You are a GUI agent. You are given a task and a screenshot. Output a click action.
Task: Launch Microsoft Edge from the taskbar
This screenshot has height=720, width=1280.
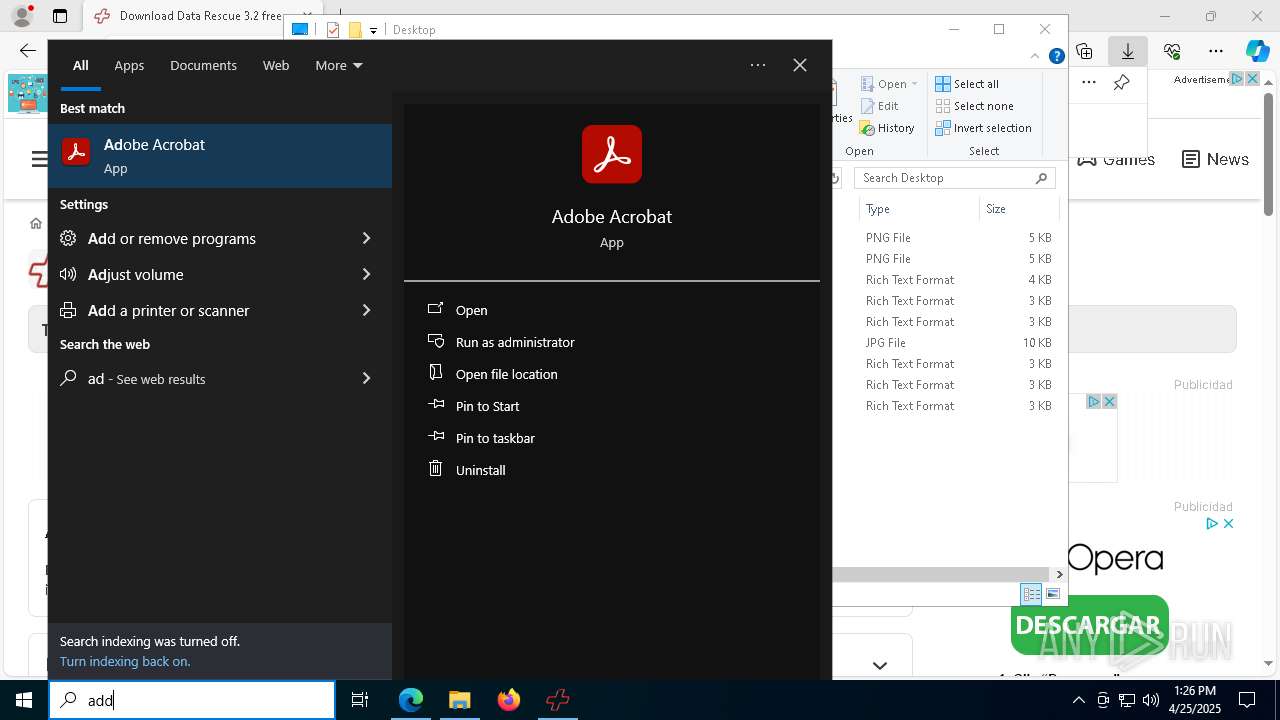[x=411, y=700]
